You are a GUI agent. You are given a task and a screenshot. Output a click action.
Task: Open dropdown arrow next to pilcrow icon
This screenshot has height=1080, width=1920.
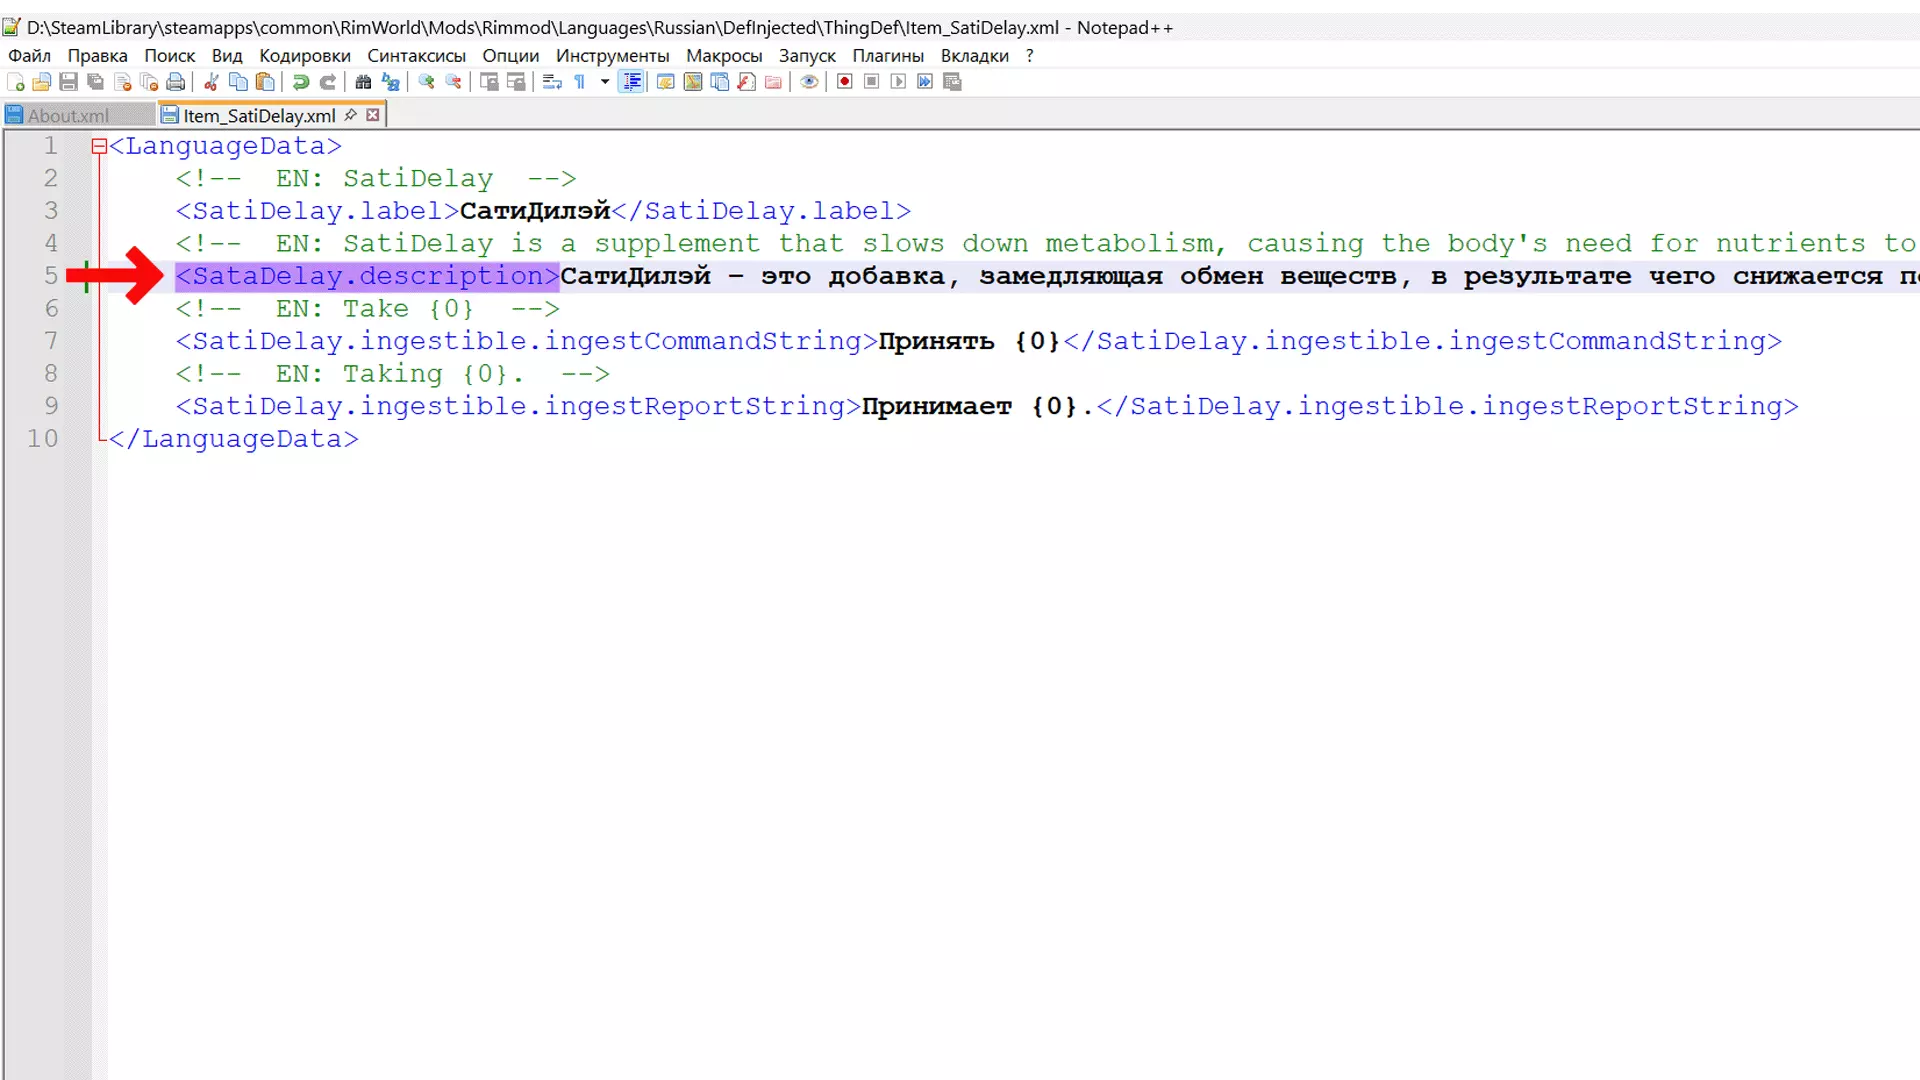click(x=605, y=82)
